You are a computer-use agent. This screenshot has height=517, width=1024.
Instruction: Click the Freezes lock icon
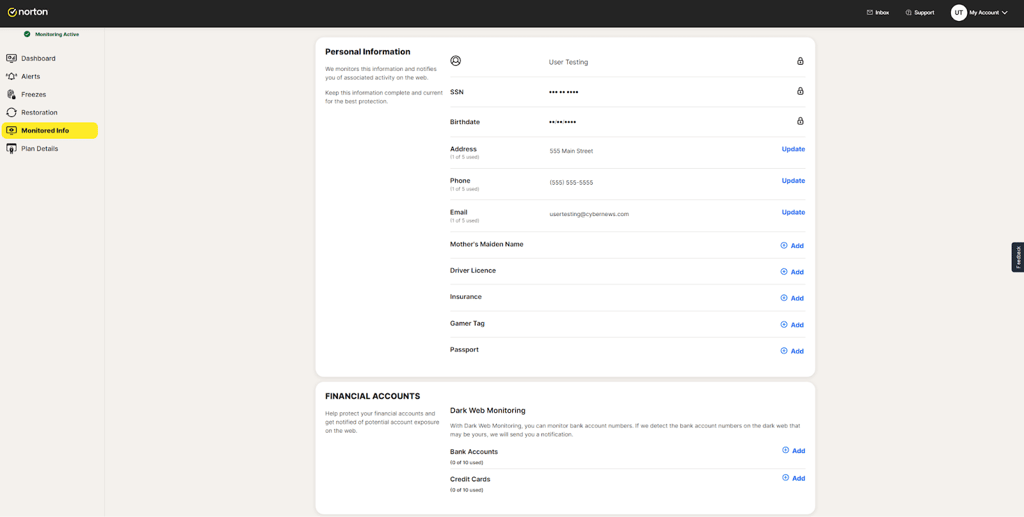tap(11, 95)
